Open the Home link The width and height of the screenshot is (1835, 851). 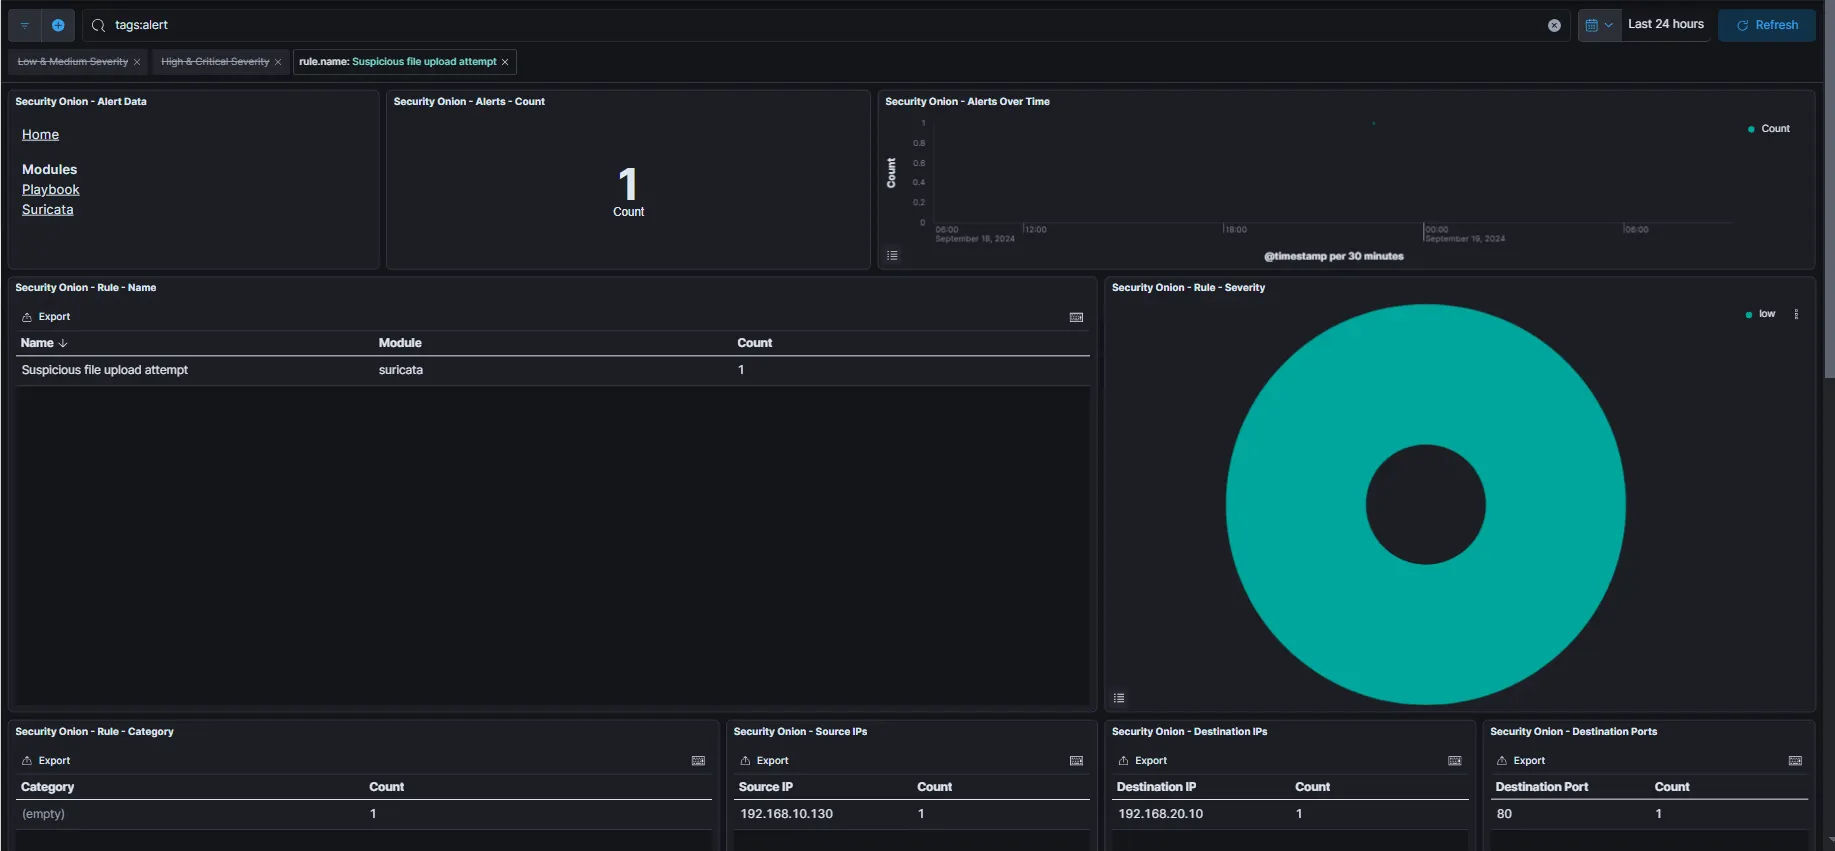(40, 135)
